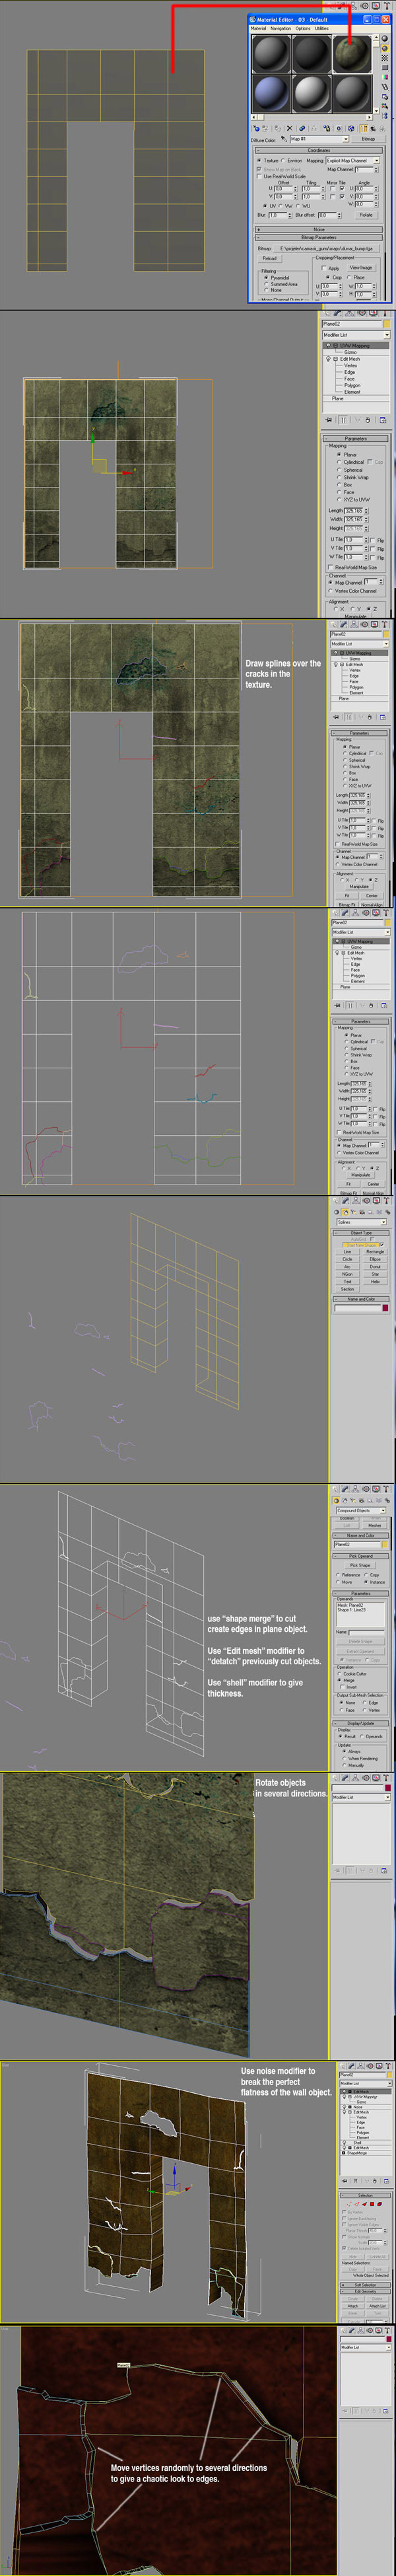
Task: Click the View Image button
Action: click(x=361, y=267)
